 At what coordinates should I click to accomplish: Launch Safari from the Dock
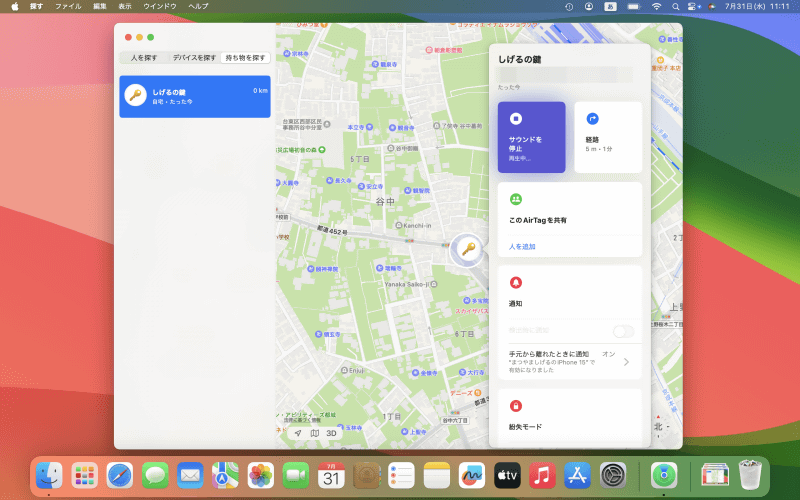click(x=120, y=476)
